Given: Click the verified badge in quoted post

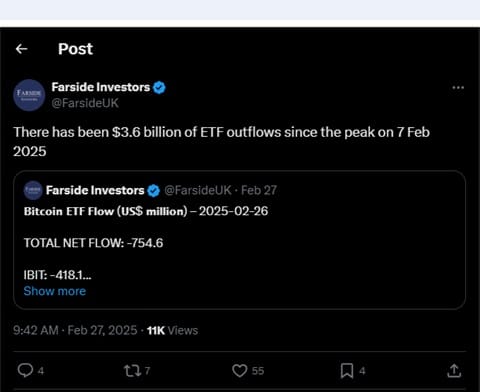Looking at the screenshot, I should [x=153, y=191].
